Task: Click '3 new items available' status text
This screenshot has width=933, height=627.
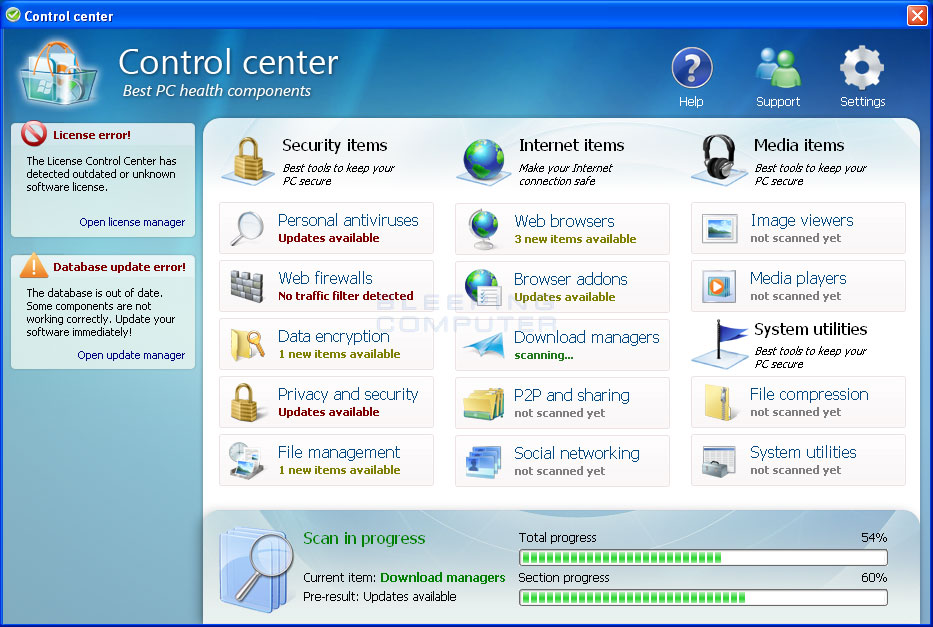Action: click(575, 239)
